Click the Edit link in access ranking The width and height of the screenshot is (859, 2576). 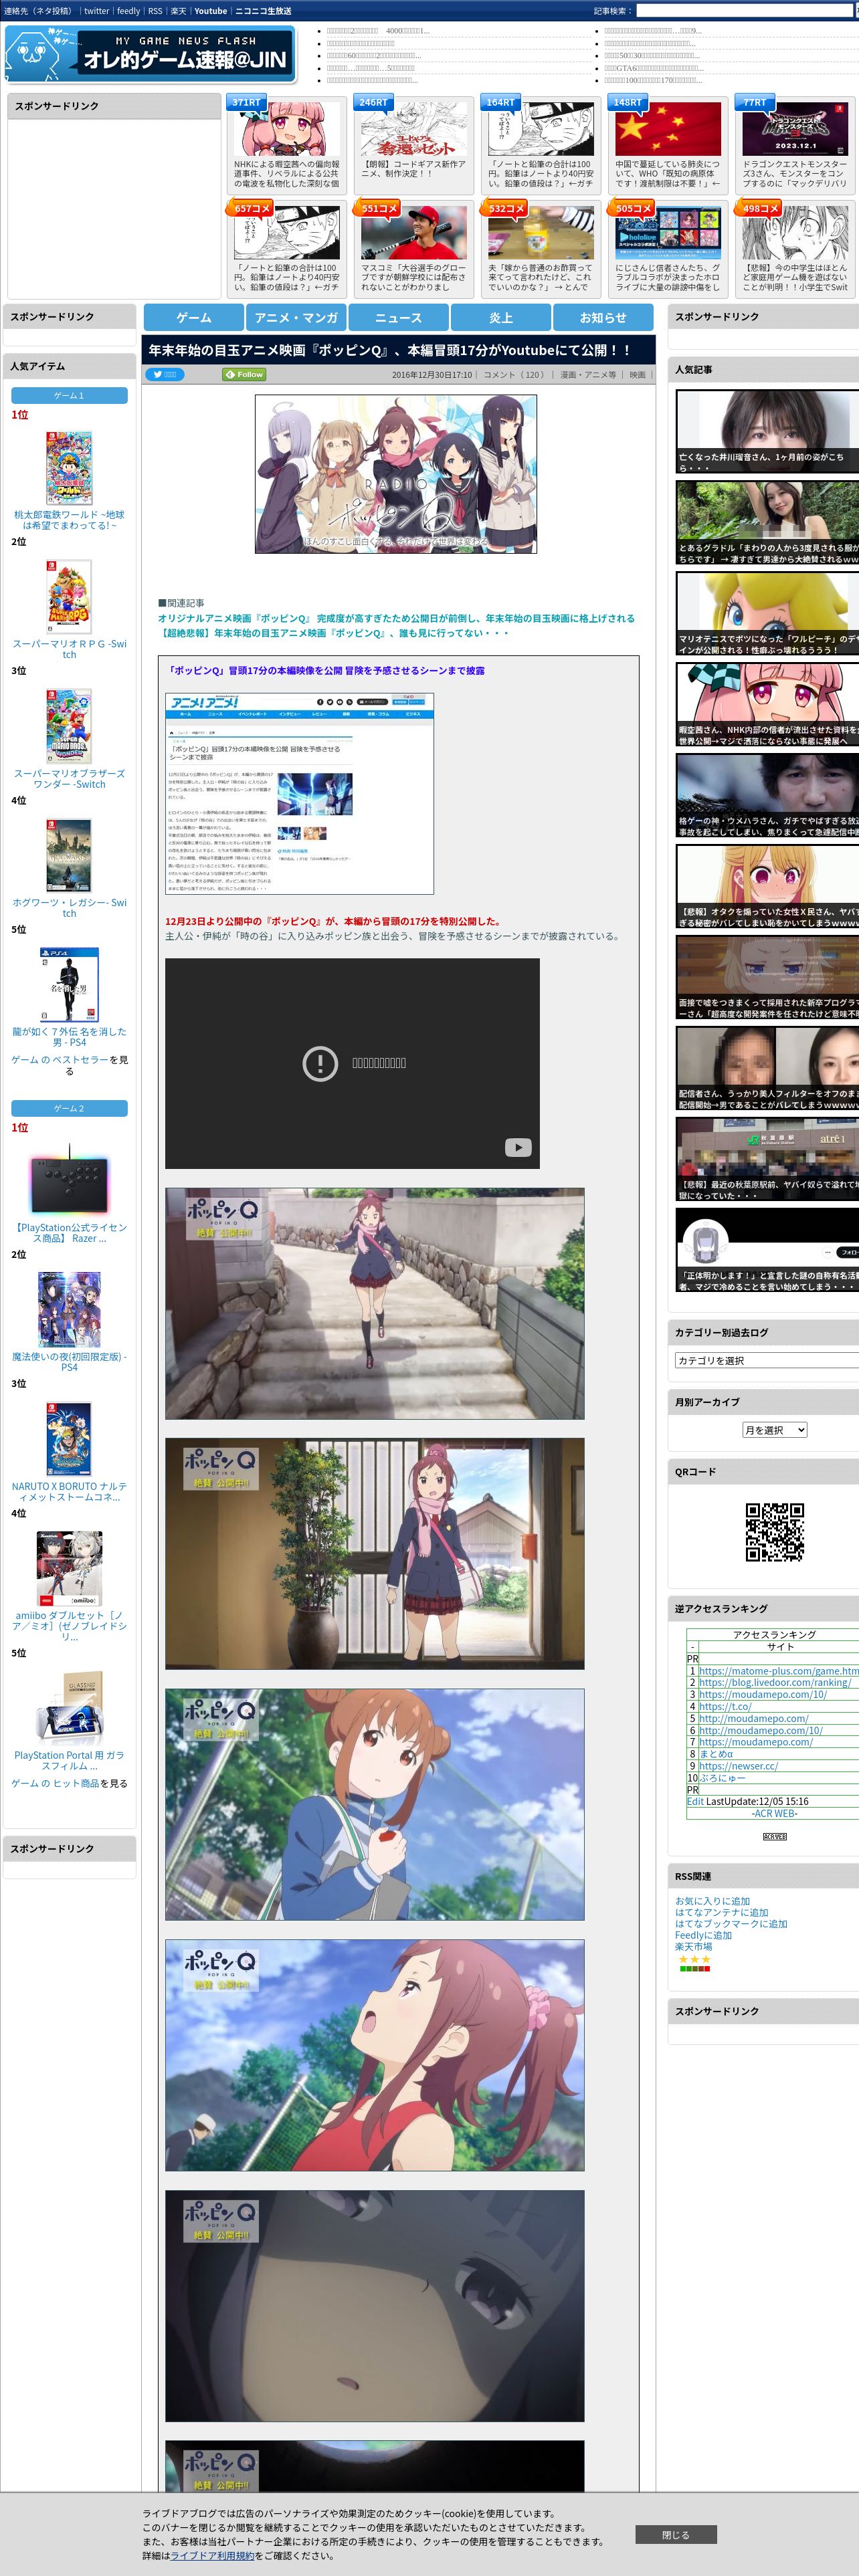[x=695, y=1801]
